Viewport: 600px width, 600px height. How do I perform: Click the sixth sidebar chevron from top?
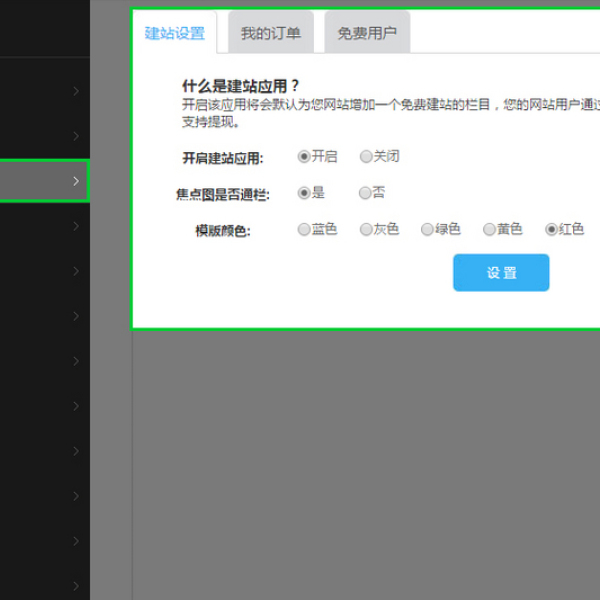coord(76,316)
